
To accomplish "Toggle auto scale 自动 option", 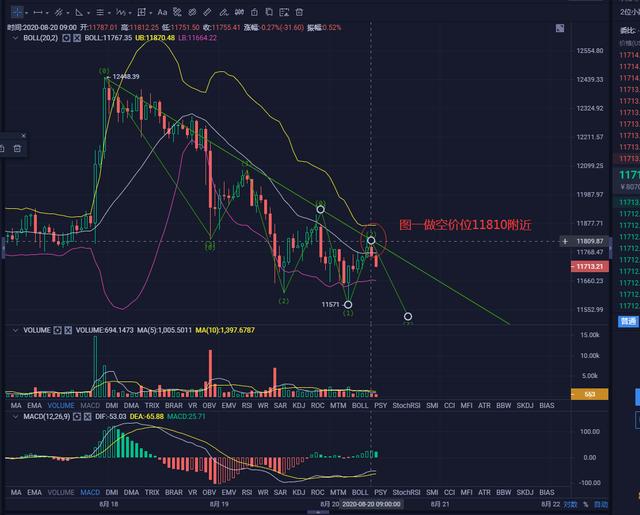I will tap(601, 504).
